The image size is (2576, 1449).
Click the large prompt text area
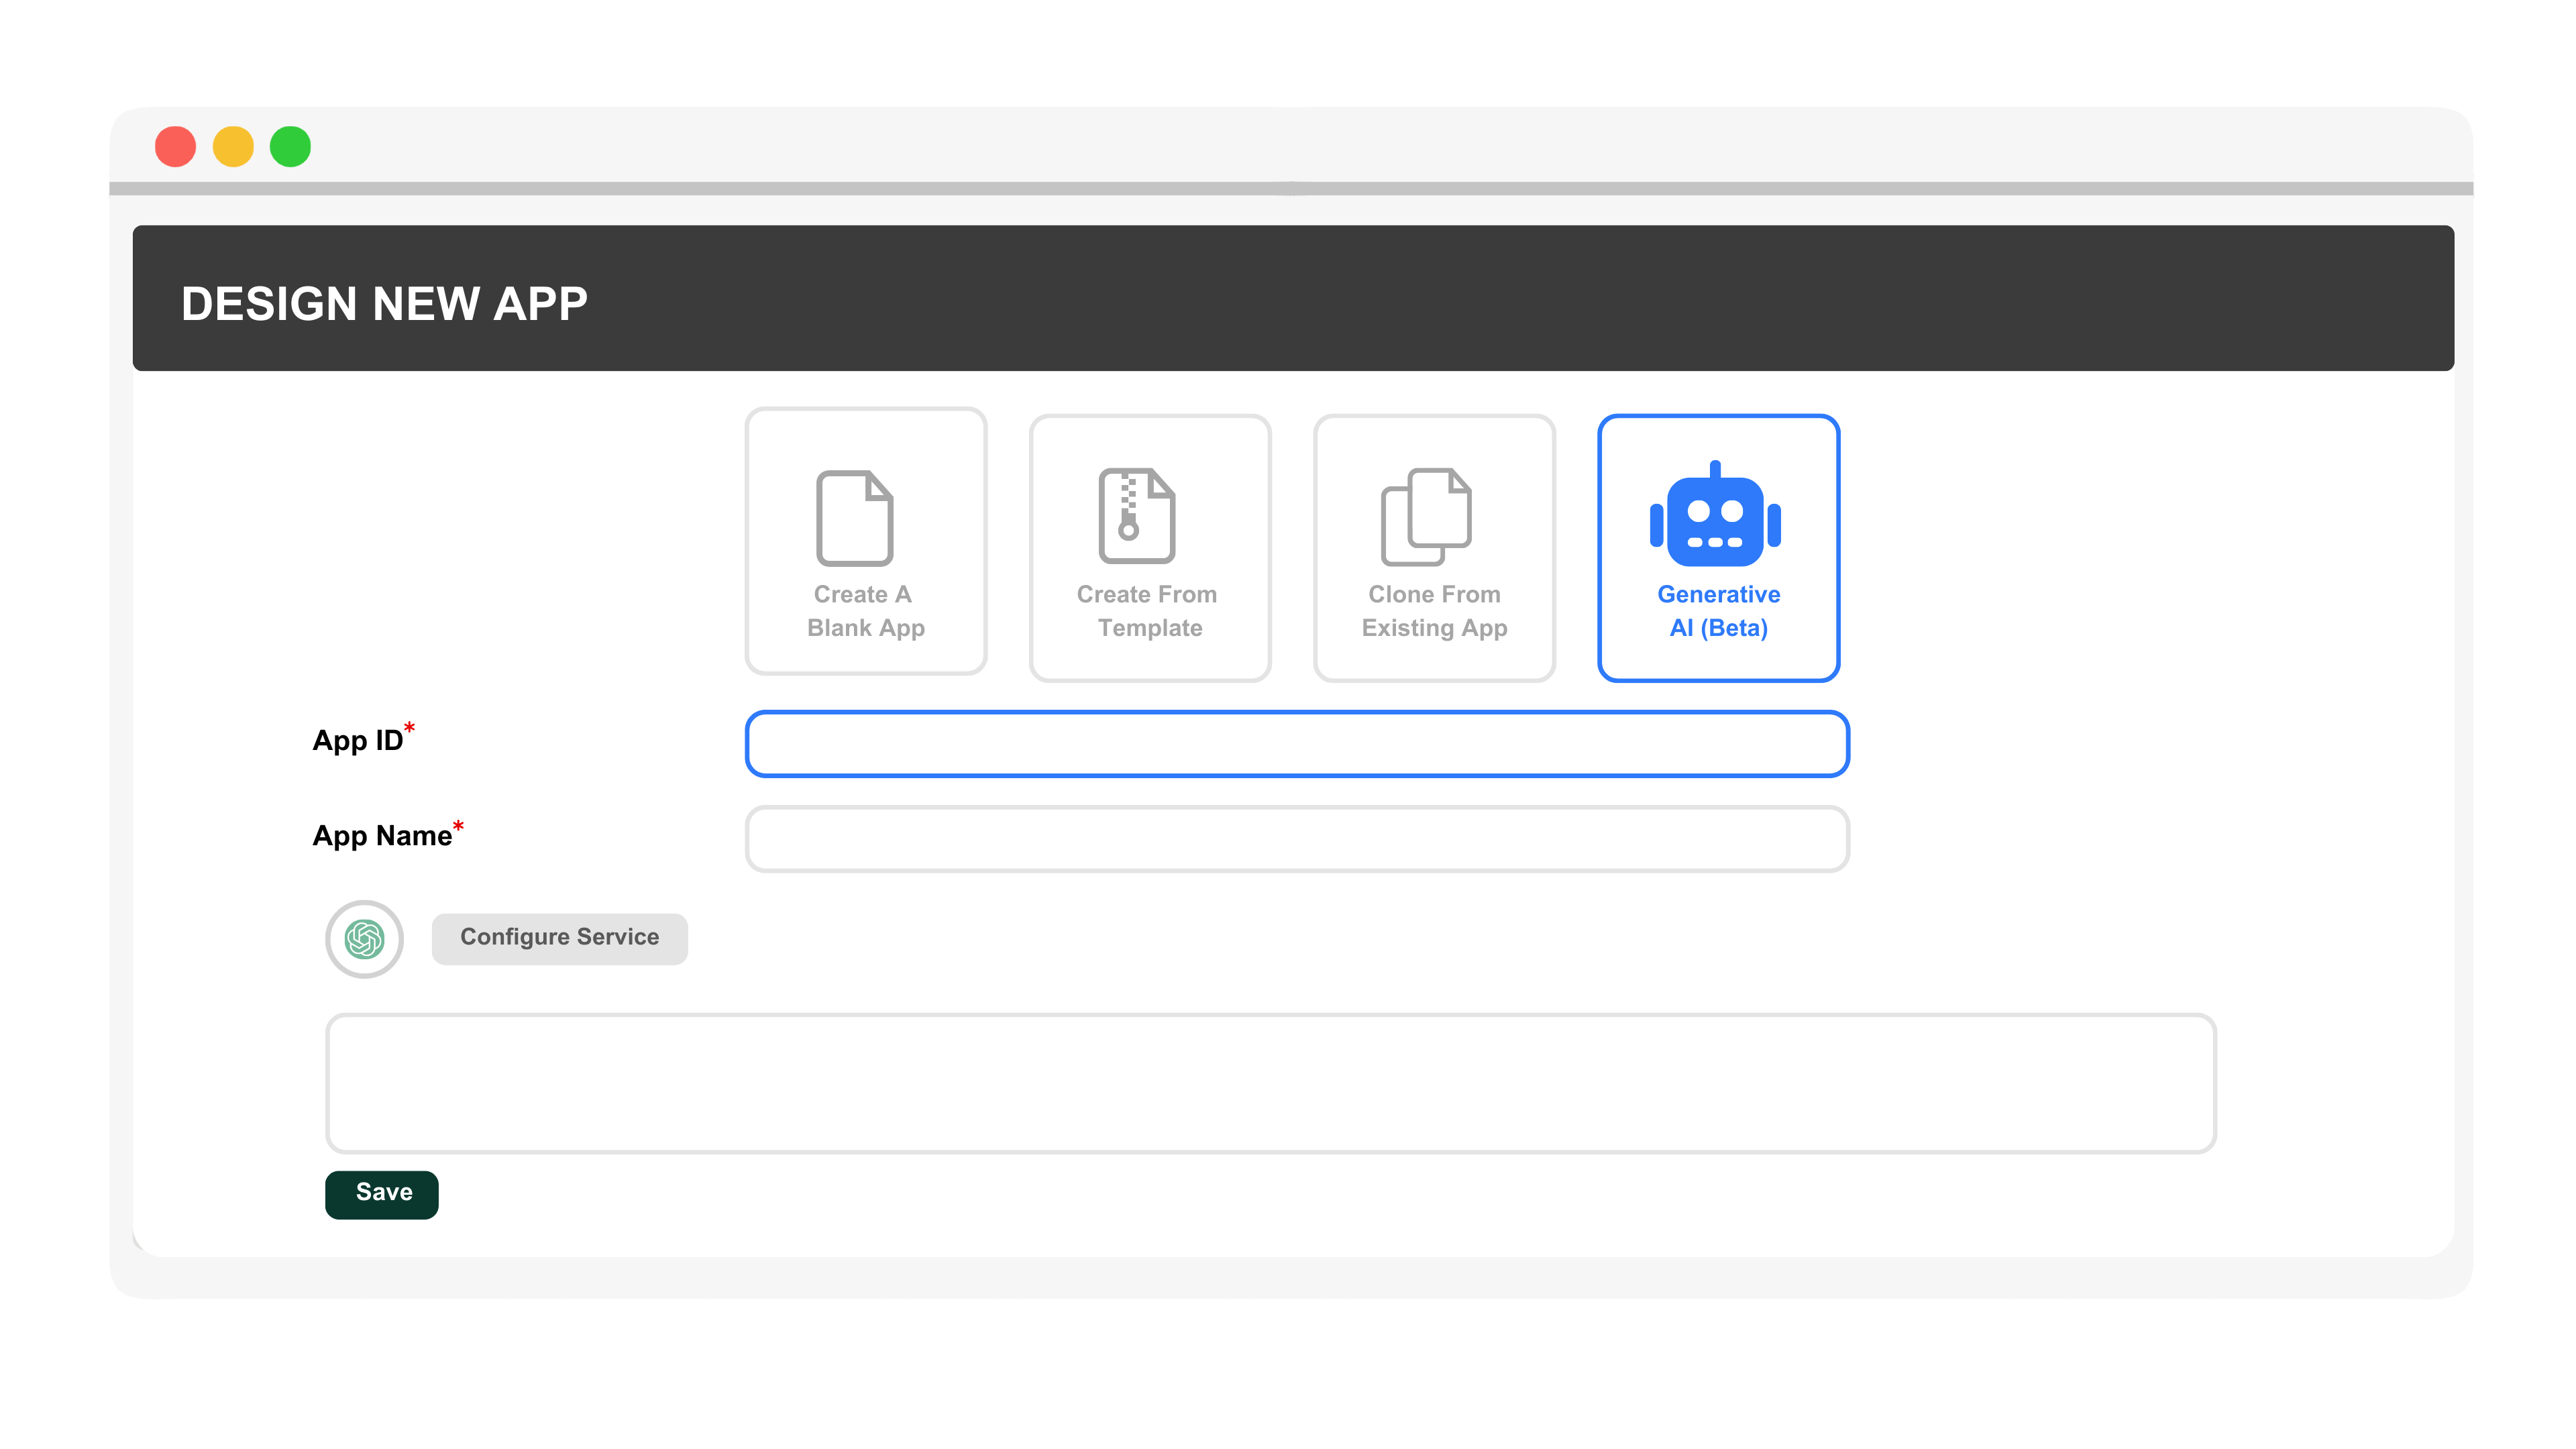pyautogui.click(x=1270, y=1083)
